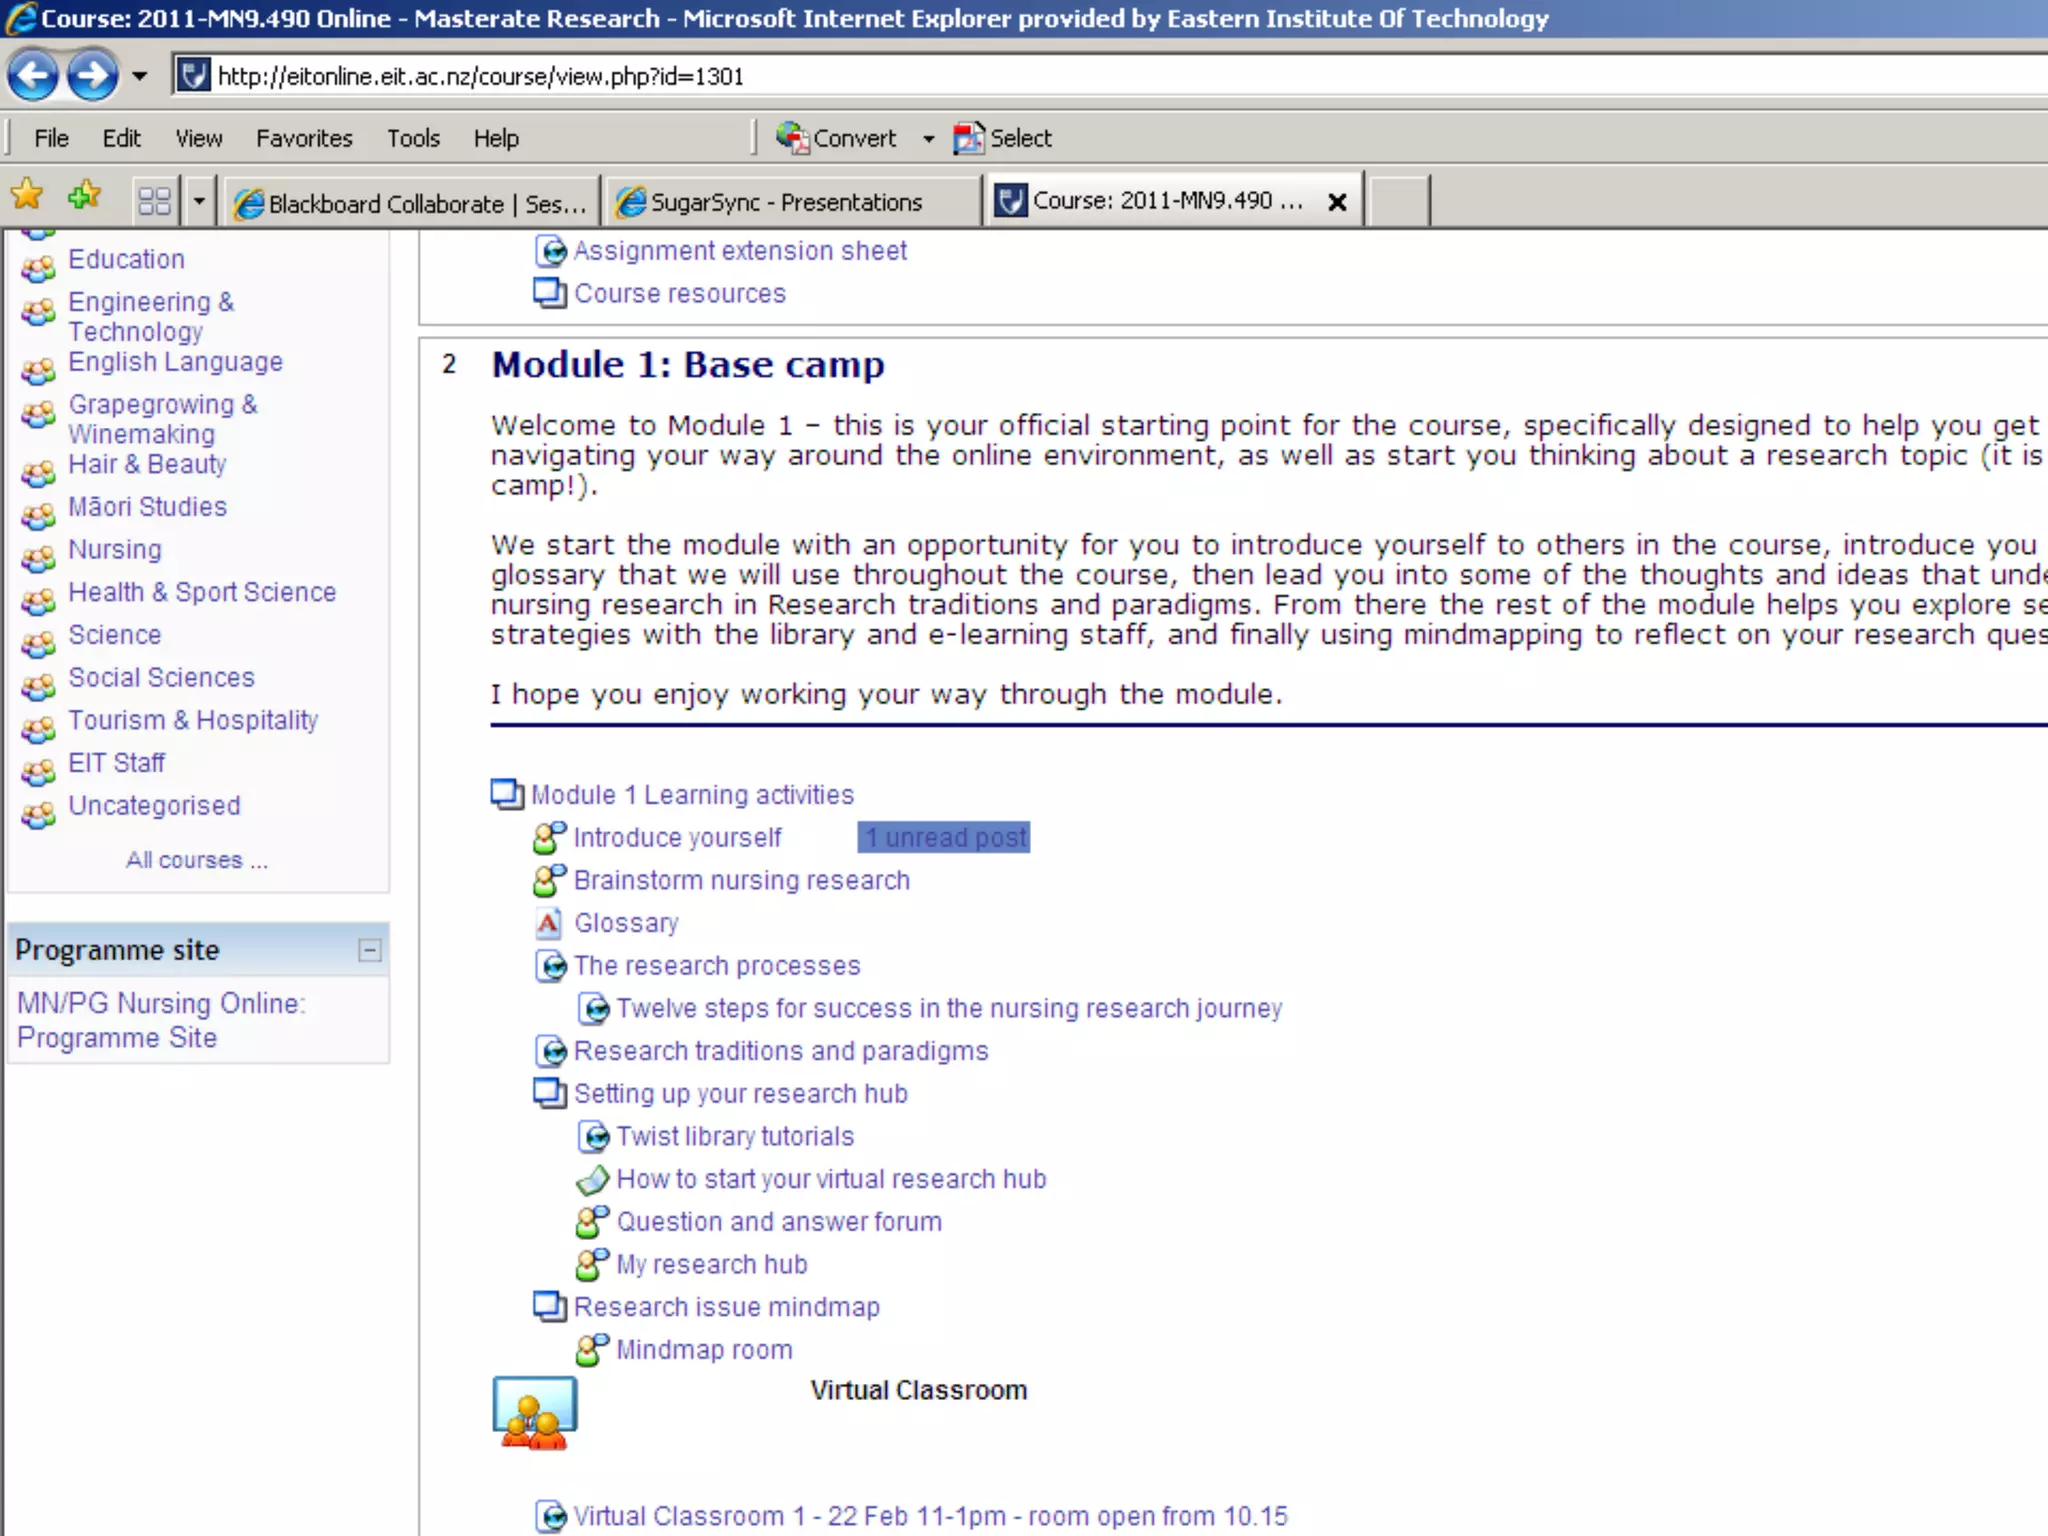Click the PDF Select toolbar icon

coord(968,138)
